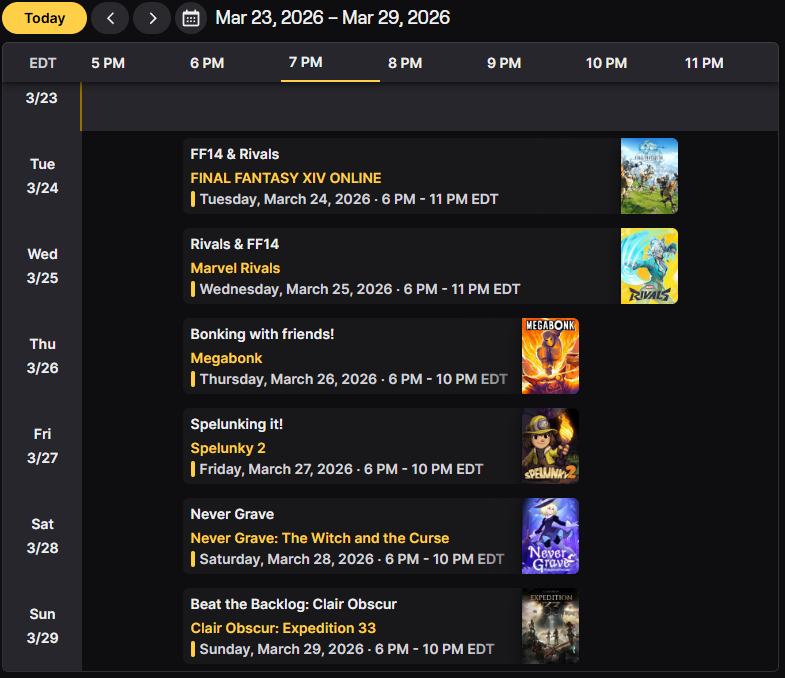The height and width of the screenshot is (678, 785).
Task: Click the Megabonk game link
Action: point(226,359)
